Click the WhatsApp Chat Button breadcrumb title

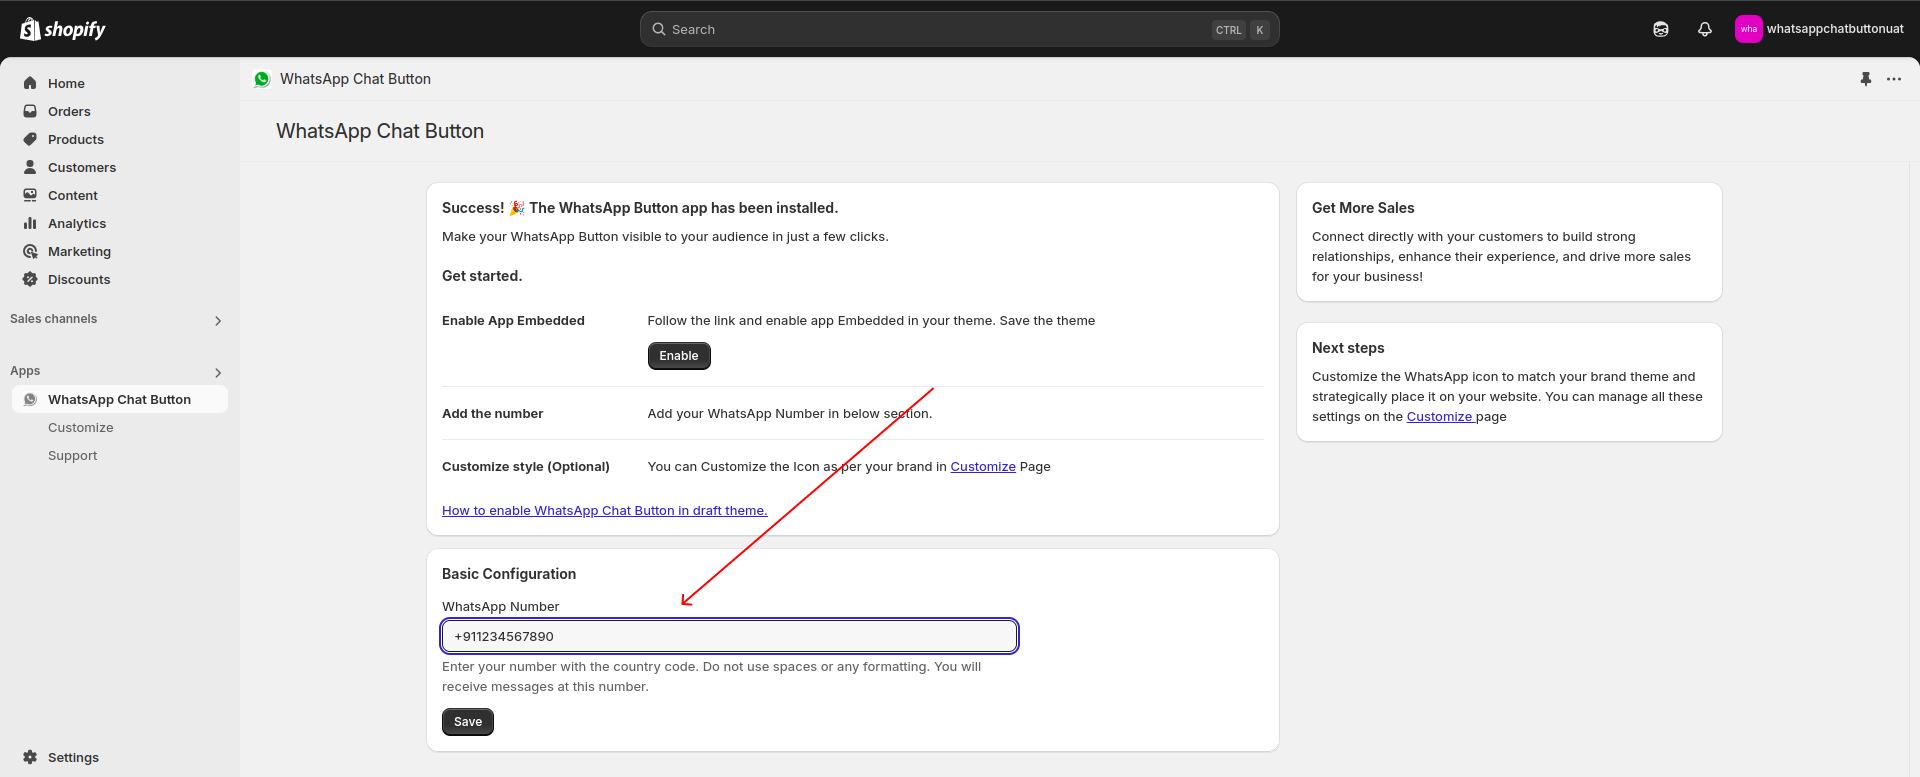(355, 79)
